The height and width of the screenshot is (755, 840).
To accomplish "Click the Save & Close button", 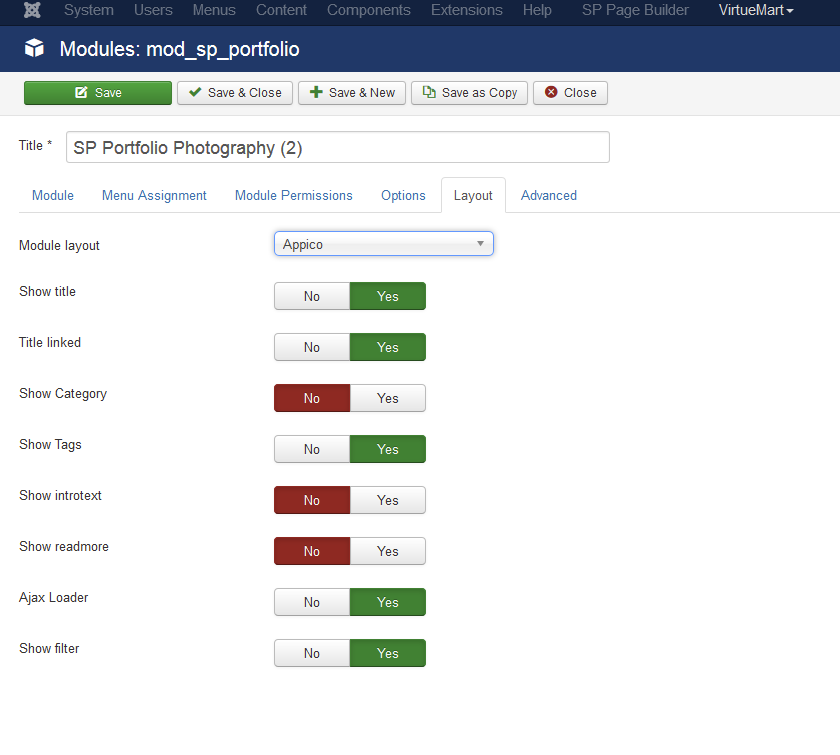I will (x=236, y=93).
